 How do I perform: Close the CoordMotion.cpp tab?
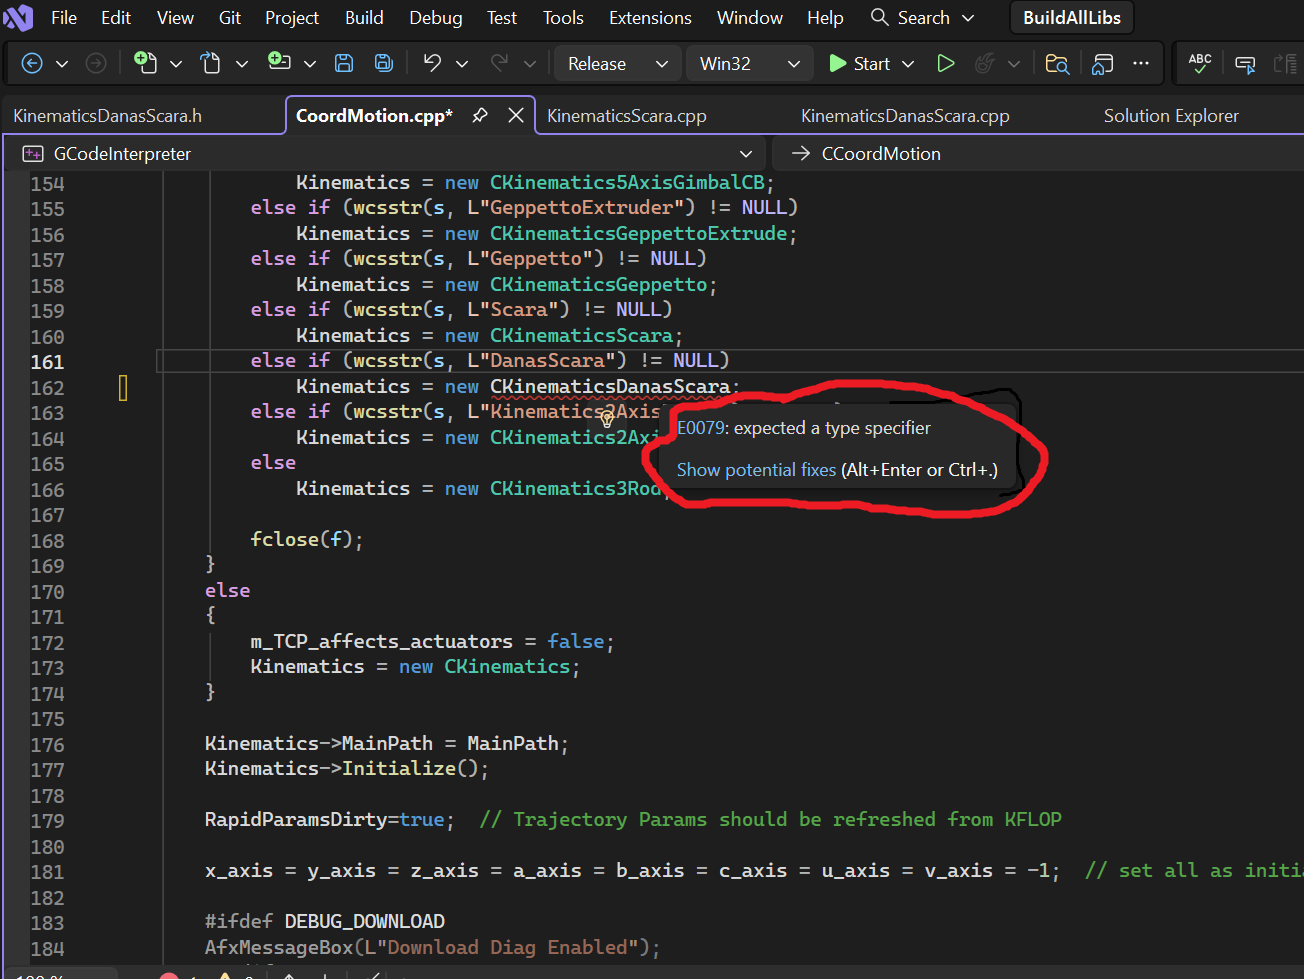point(516,116)
